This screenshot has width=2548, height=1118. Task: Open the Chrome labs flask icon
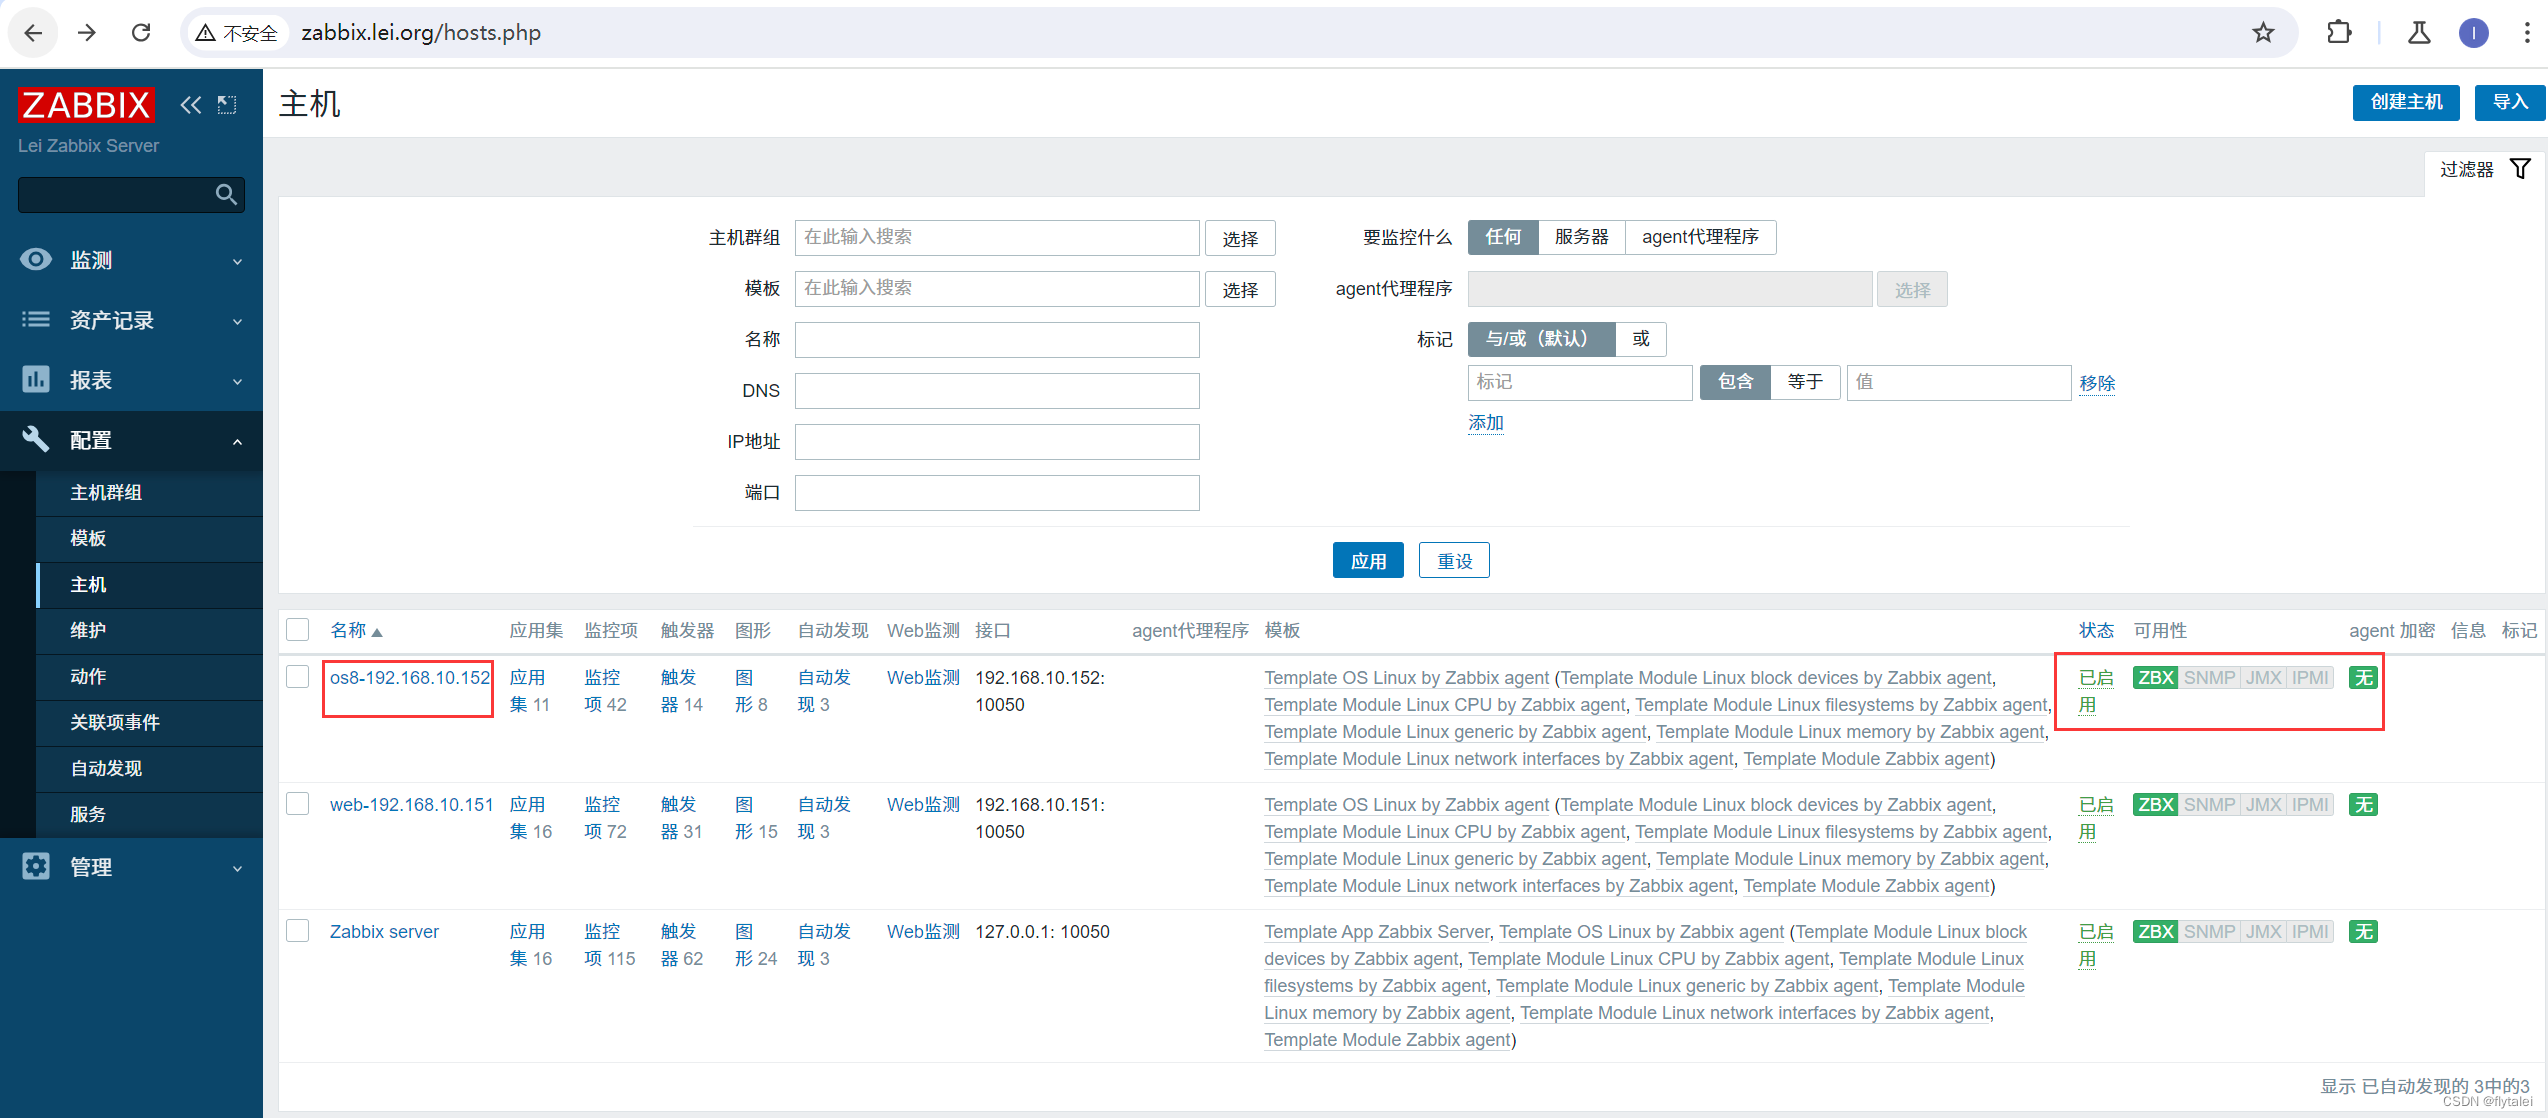[2419, 33]
